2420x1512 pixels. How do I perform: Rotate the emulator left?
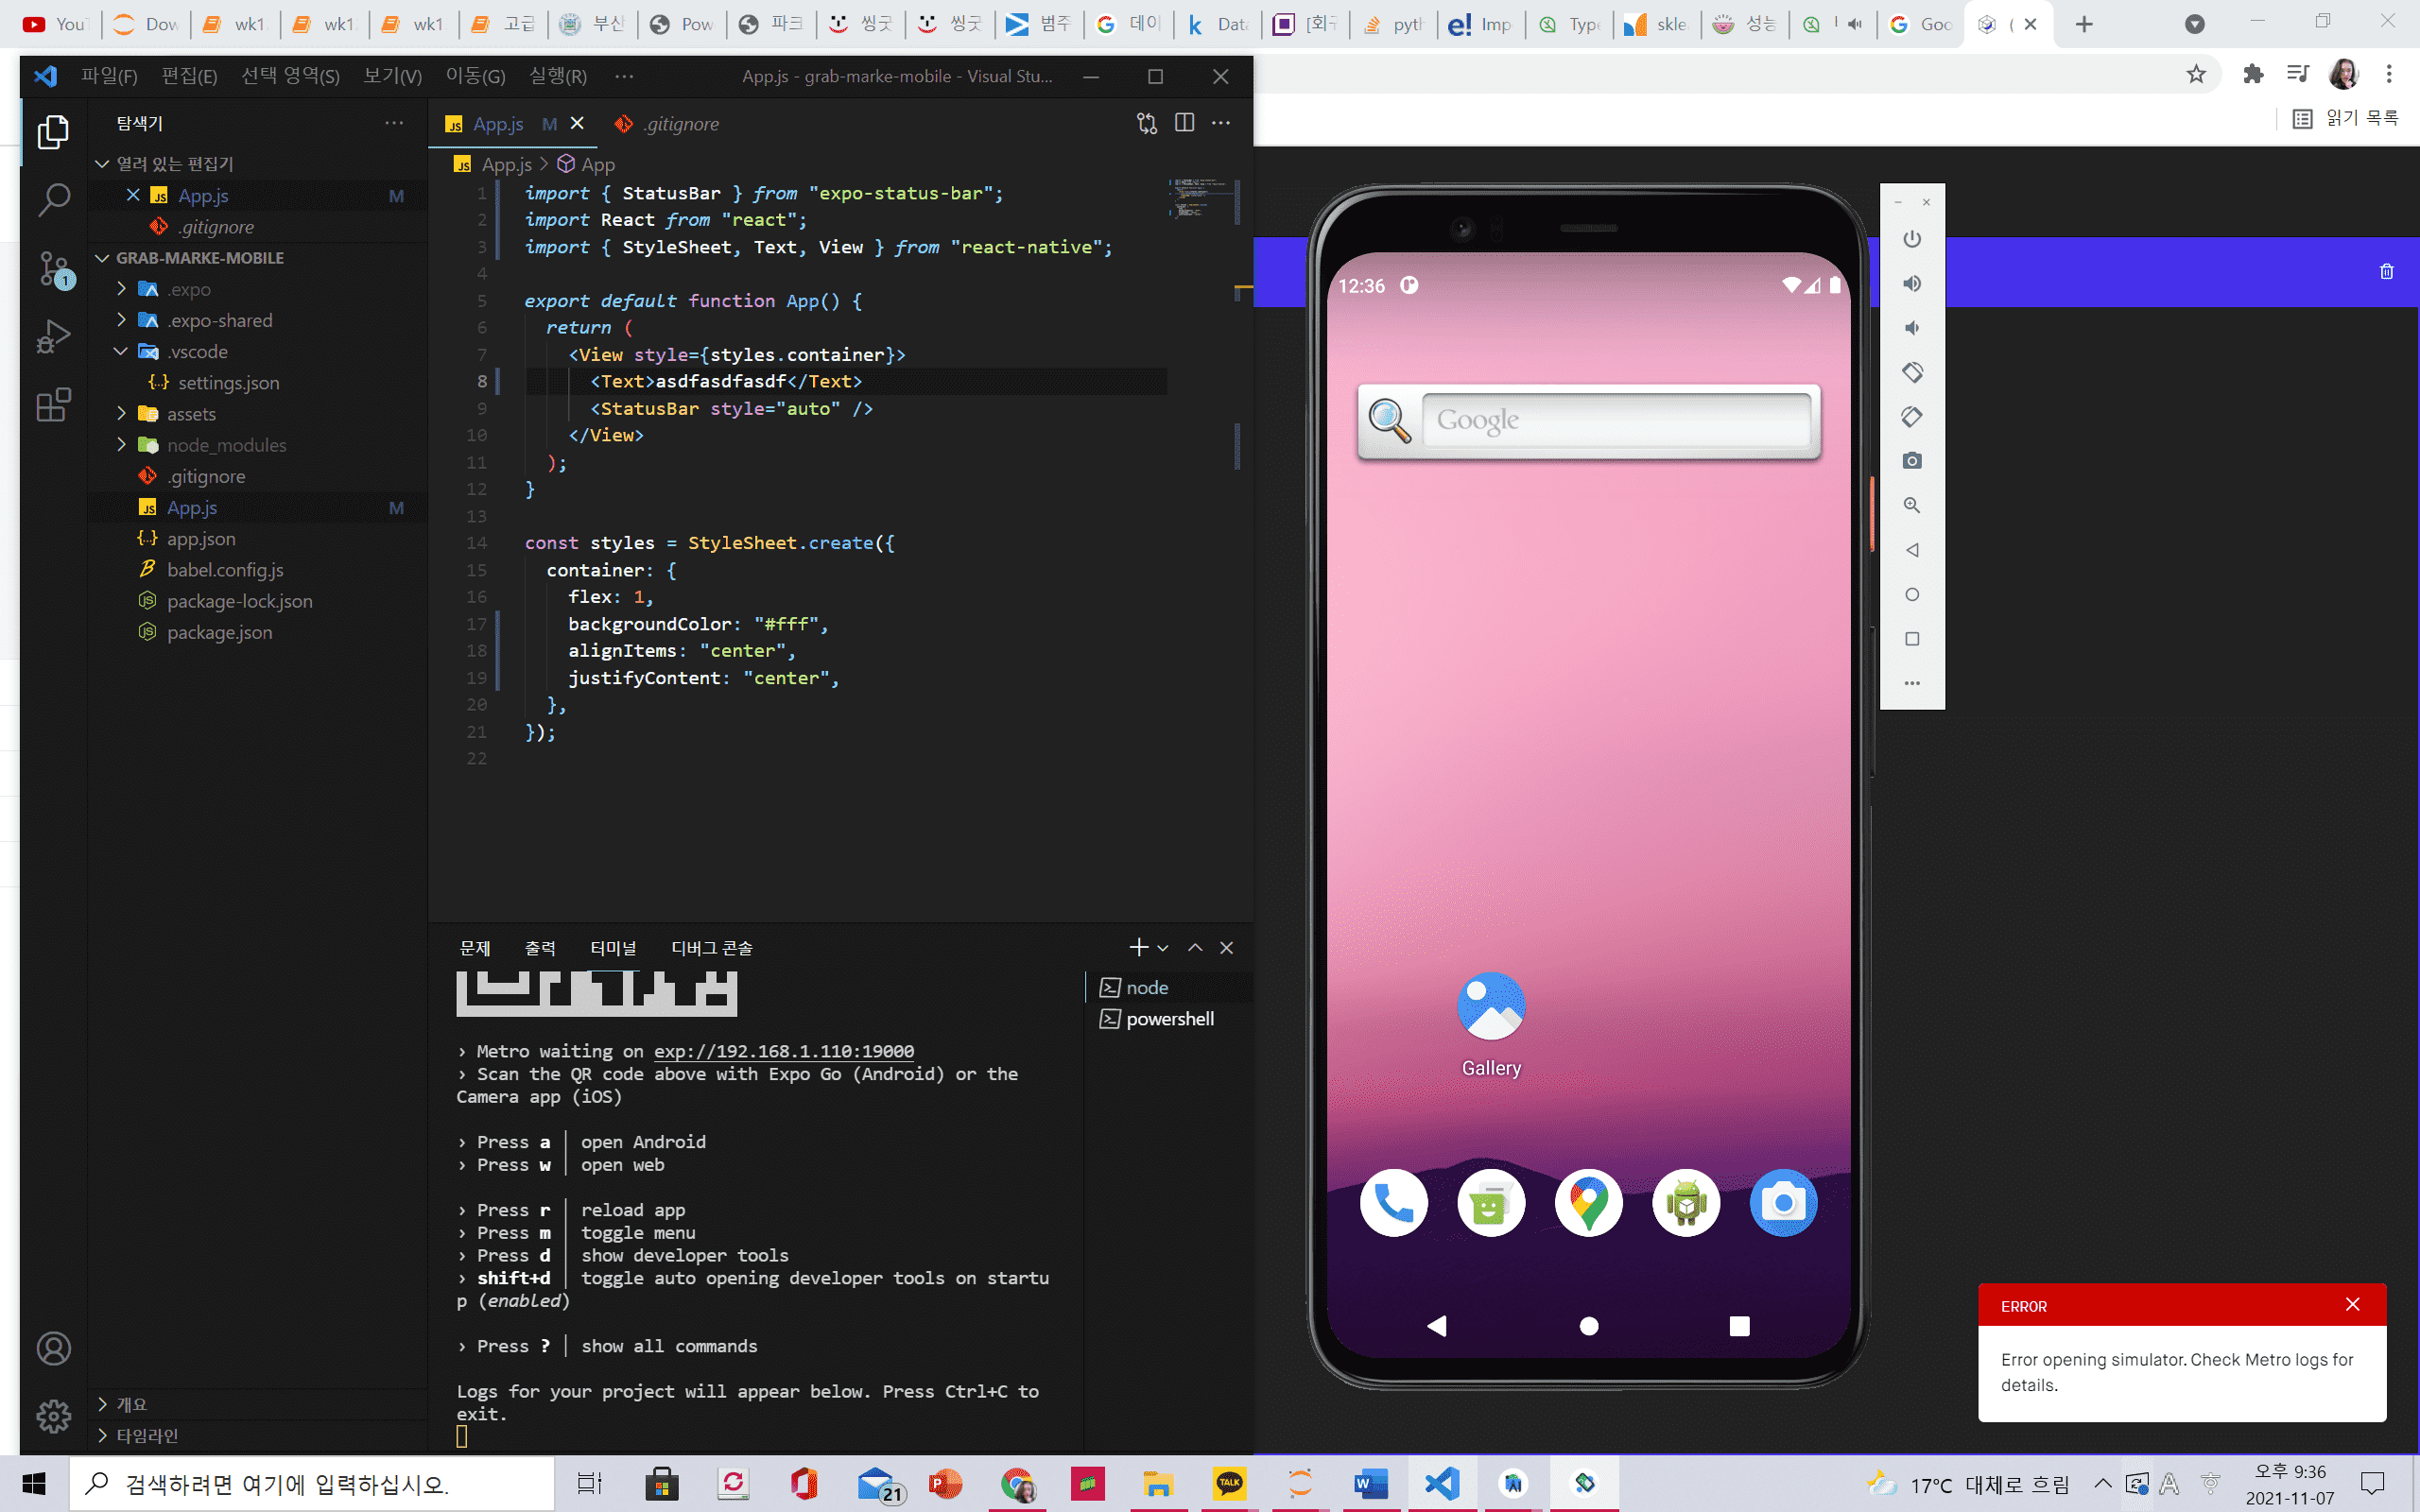[1911, 373]
